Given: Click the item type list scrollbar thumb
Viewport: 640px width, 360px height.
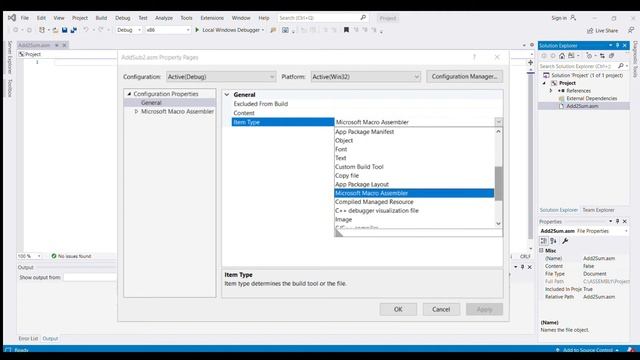Looking at the screenshot, I should [x=498, y=183].
